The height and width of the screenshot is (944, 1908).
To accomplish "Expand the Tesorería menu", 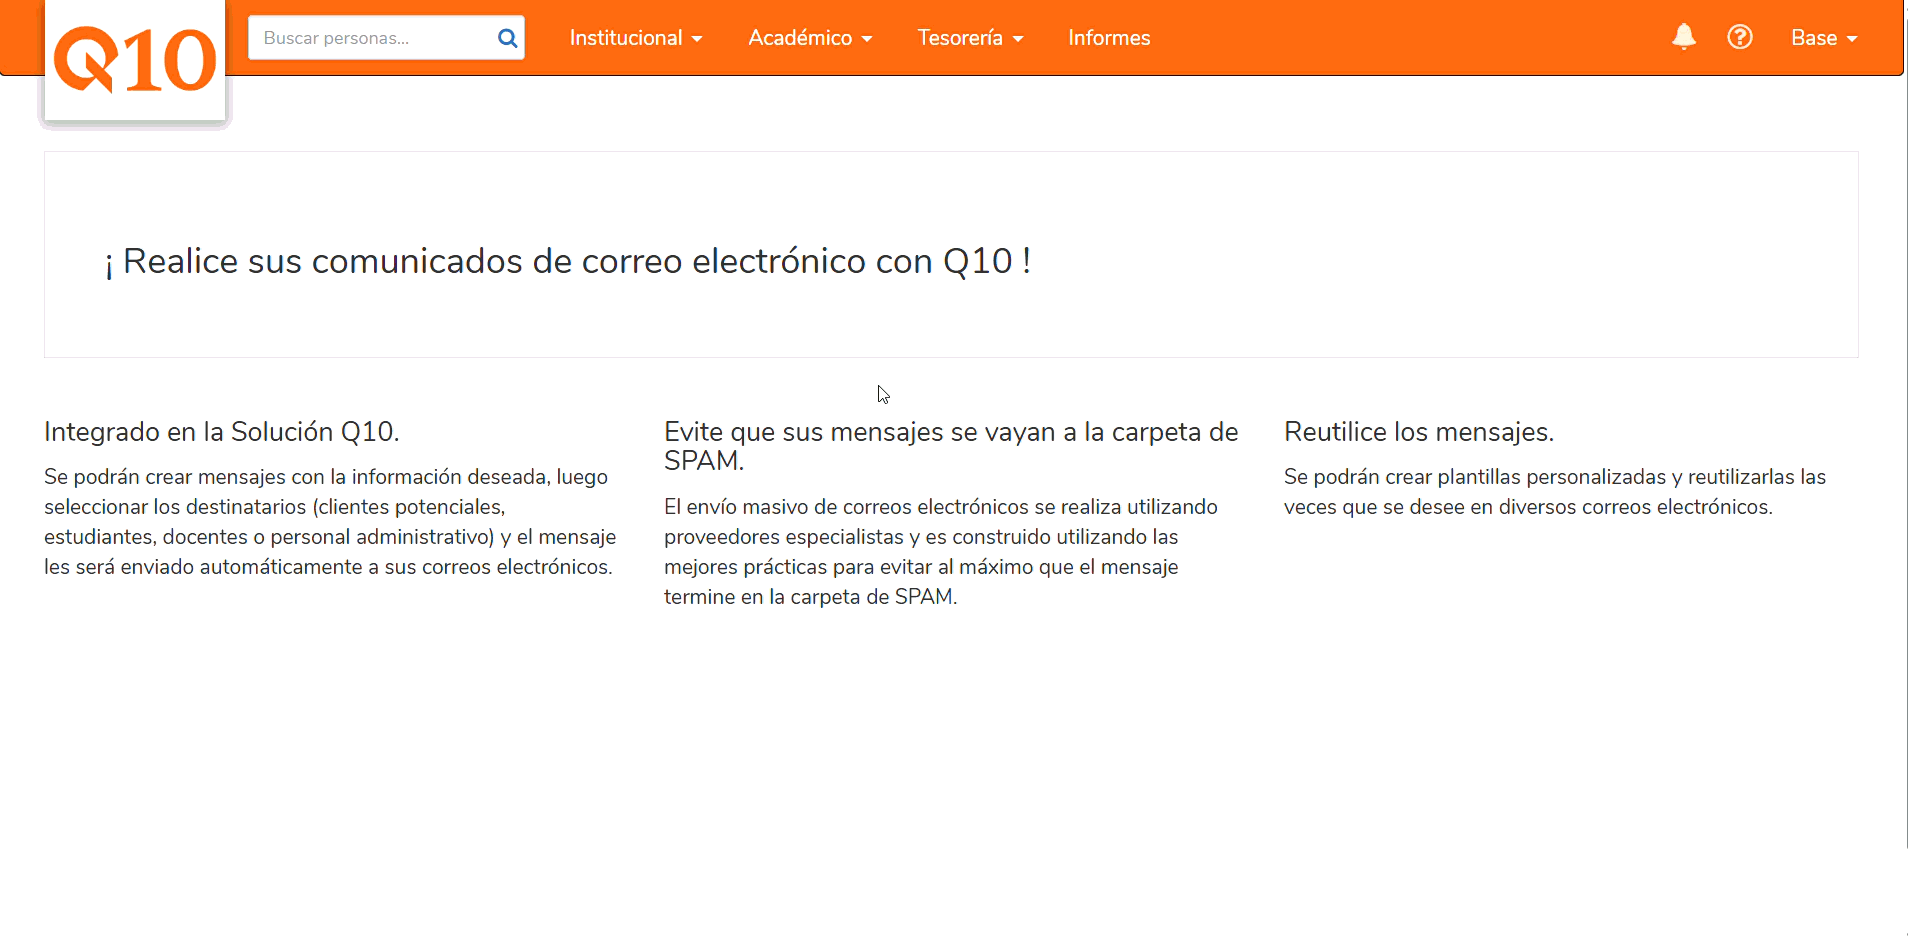I will pos(970,38).
